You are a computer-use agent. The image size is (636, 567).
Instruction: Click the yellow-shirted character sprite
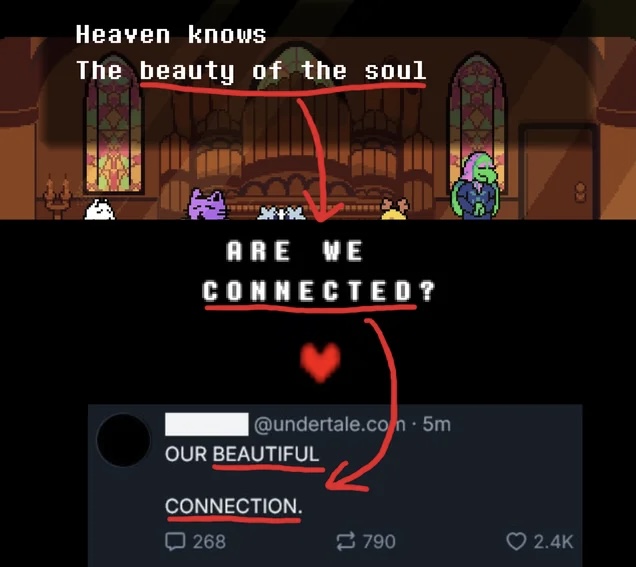pos(395,208)
